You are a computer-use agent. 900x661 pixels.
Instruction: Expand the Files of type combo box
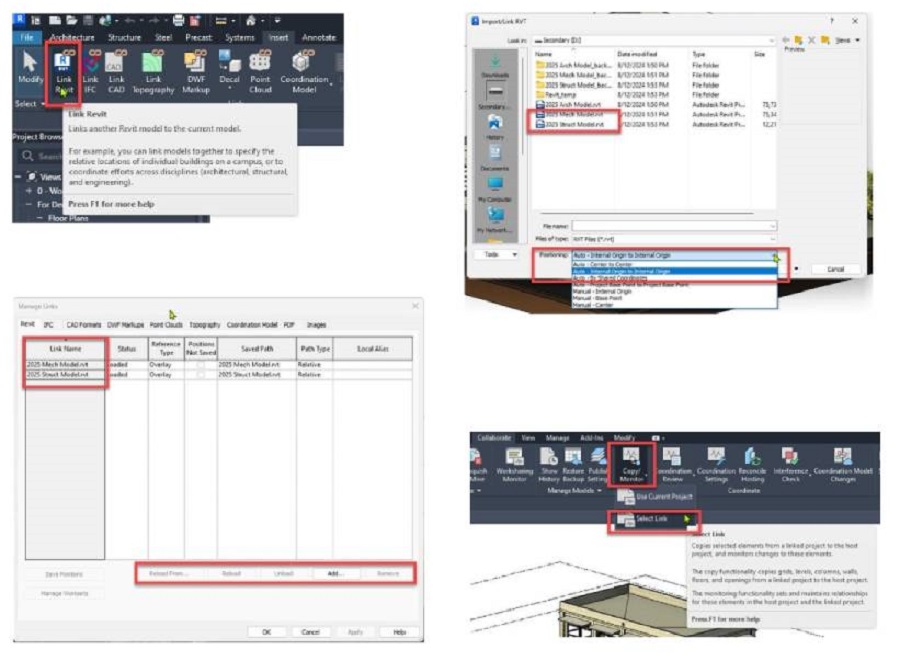pyautogui.click(x=774, y=237)
